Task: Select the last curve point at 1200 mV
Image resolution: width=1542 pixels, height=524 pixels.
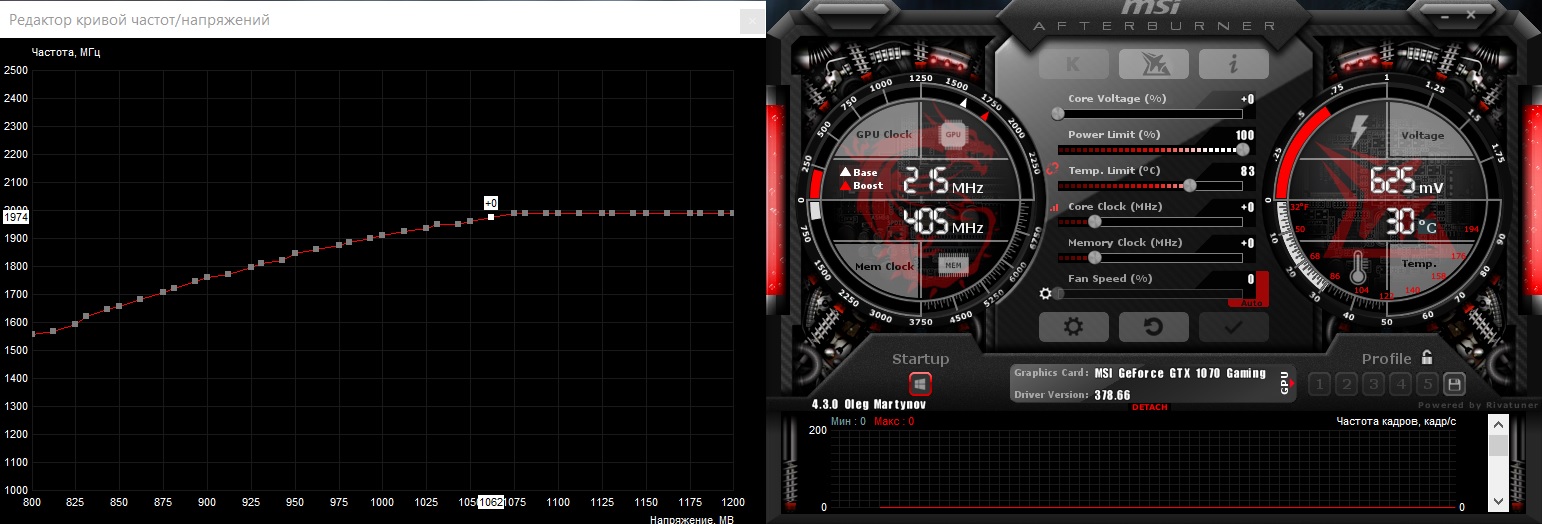Action: coord(733,213)
